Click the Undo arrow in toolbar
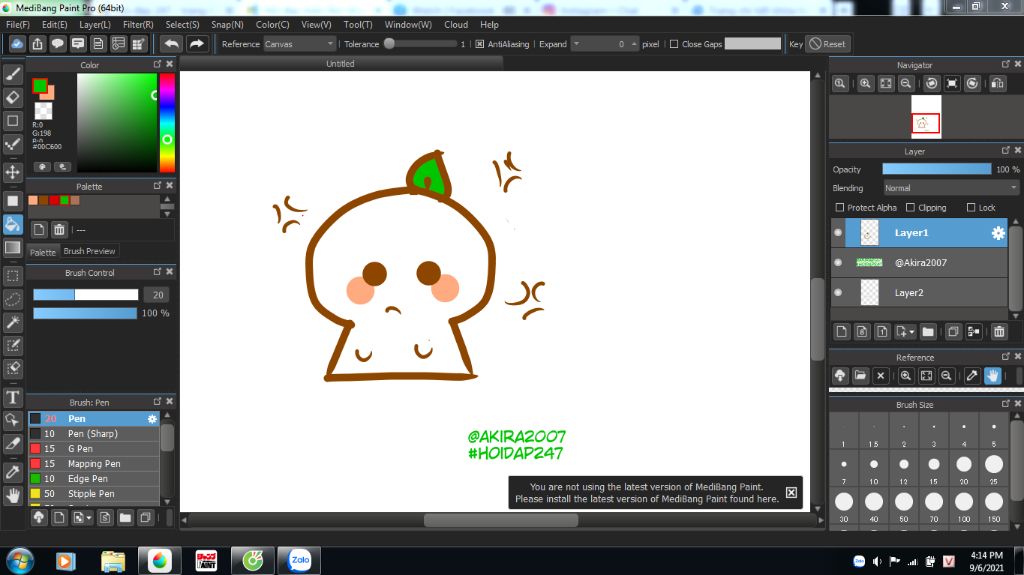 (x=172, y=44)
